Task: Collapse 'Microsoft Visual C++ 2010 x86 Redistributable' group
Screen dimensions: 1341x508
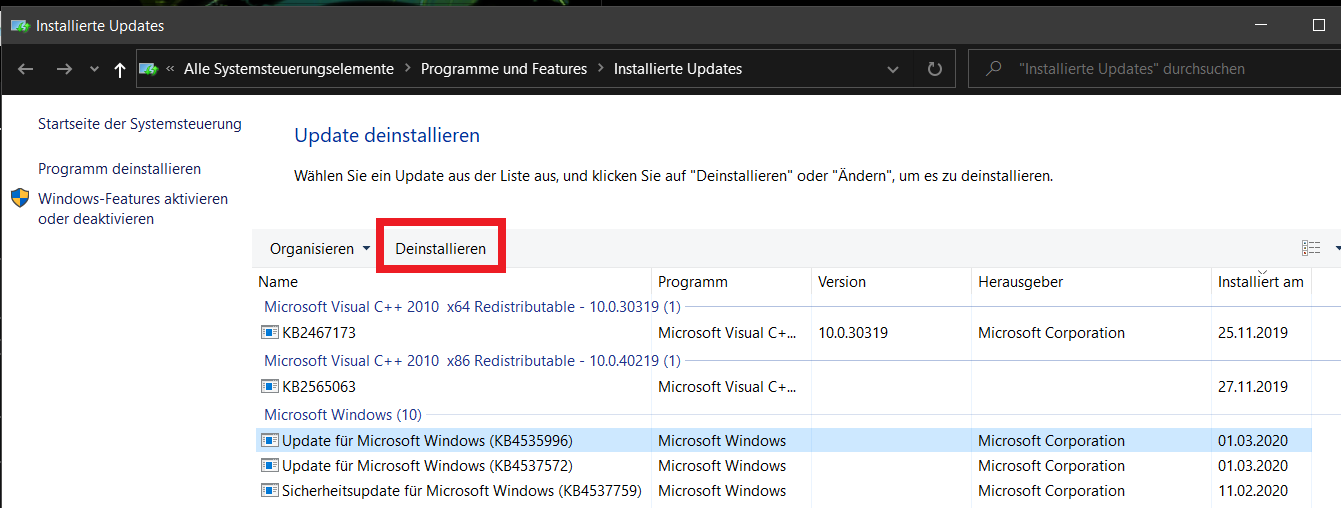Action: click(x=472, y=360)
